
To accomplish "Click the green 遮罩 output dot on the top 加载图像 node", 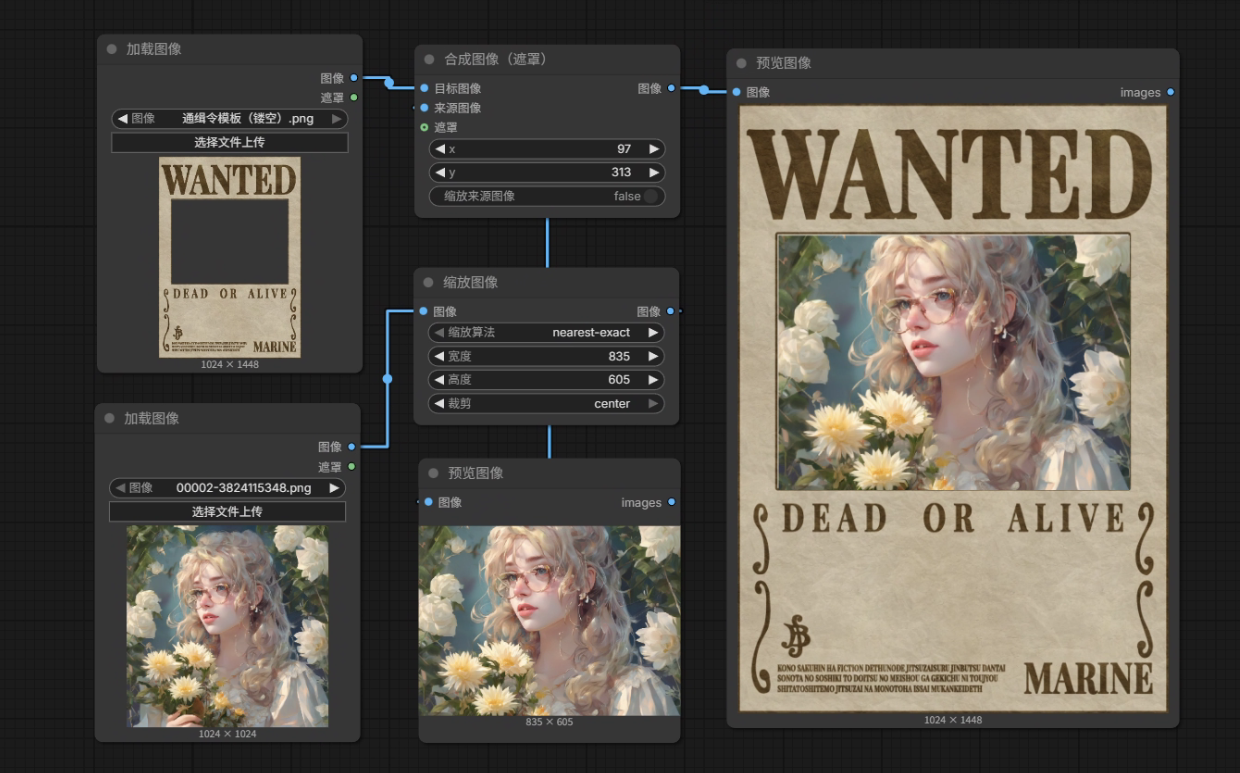I will [x=354, y=97].
